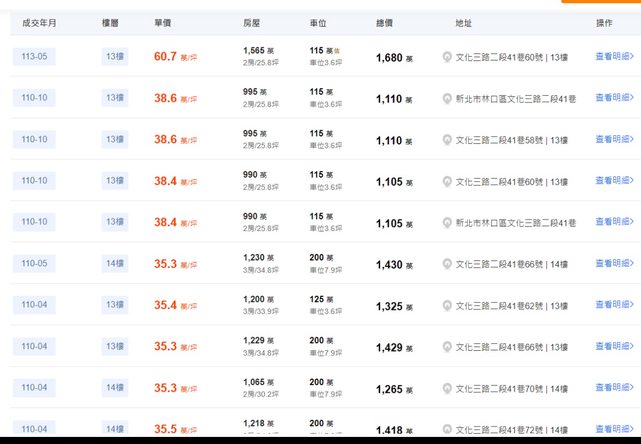Sort by the 成交年月 column header
641x444 pixels.
[x=37, y=22]
